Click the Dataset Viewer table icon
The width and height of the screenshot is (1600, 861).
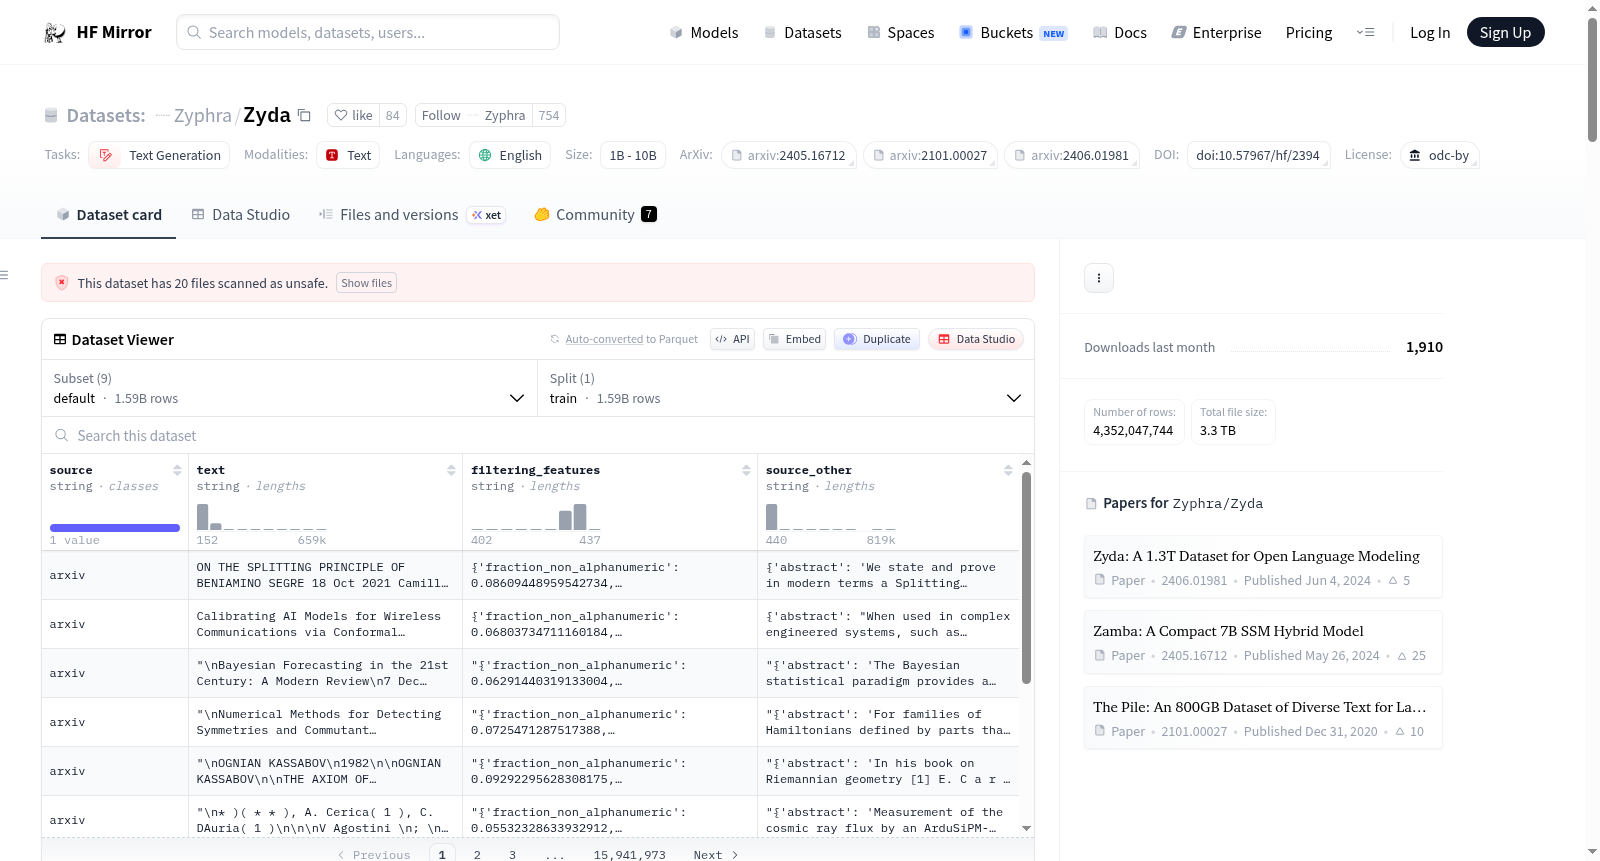60,340
